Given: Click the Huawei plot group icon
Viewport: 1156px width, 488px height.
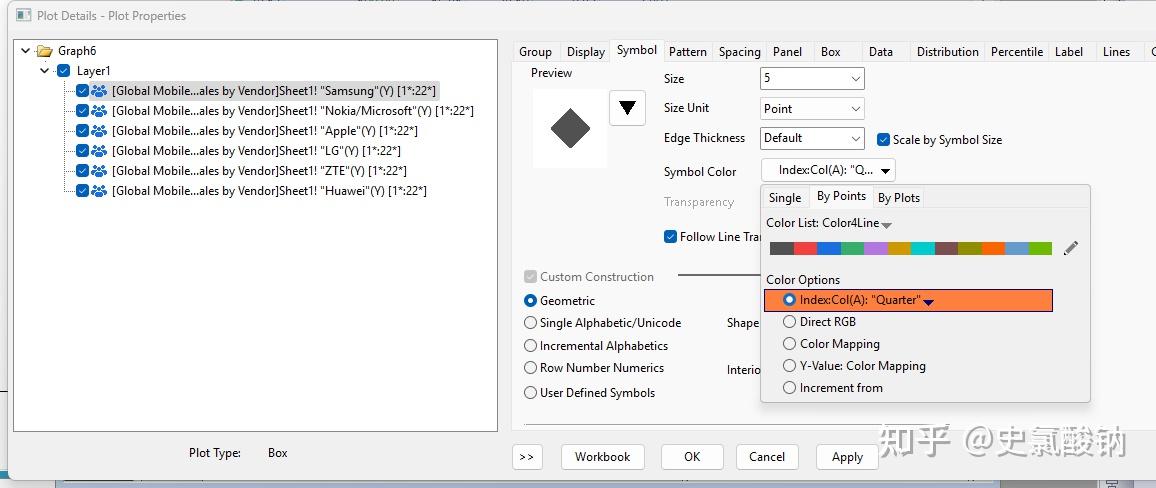Looking at the screenshot, I should click(x=99, y=191).
